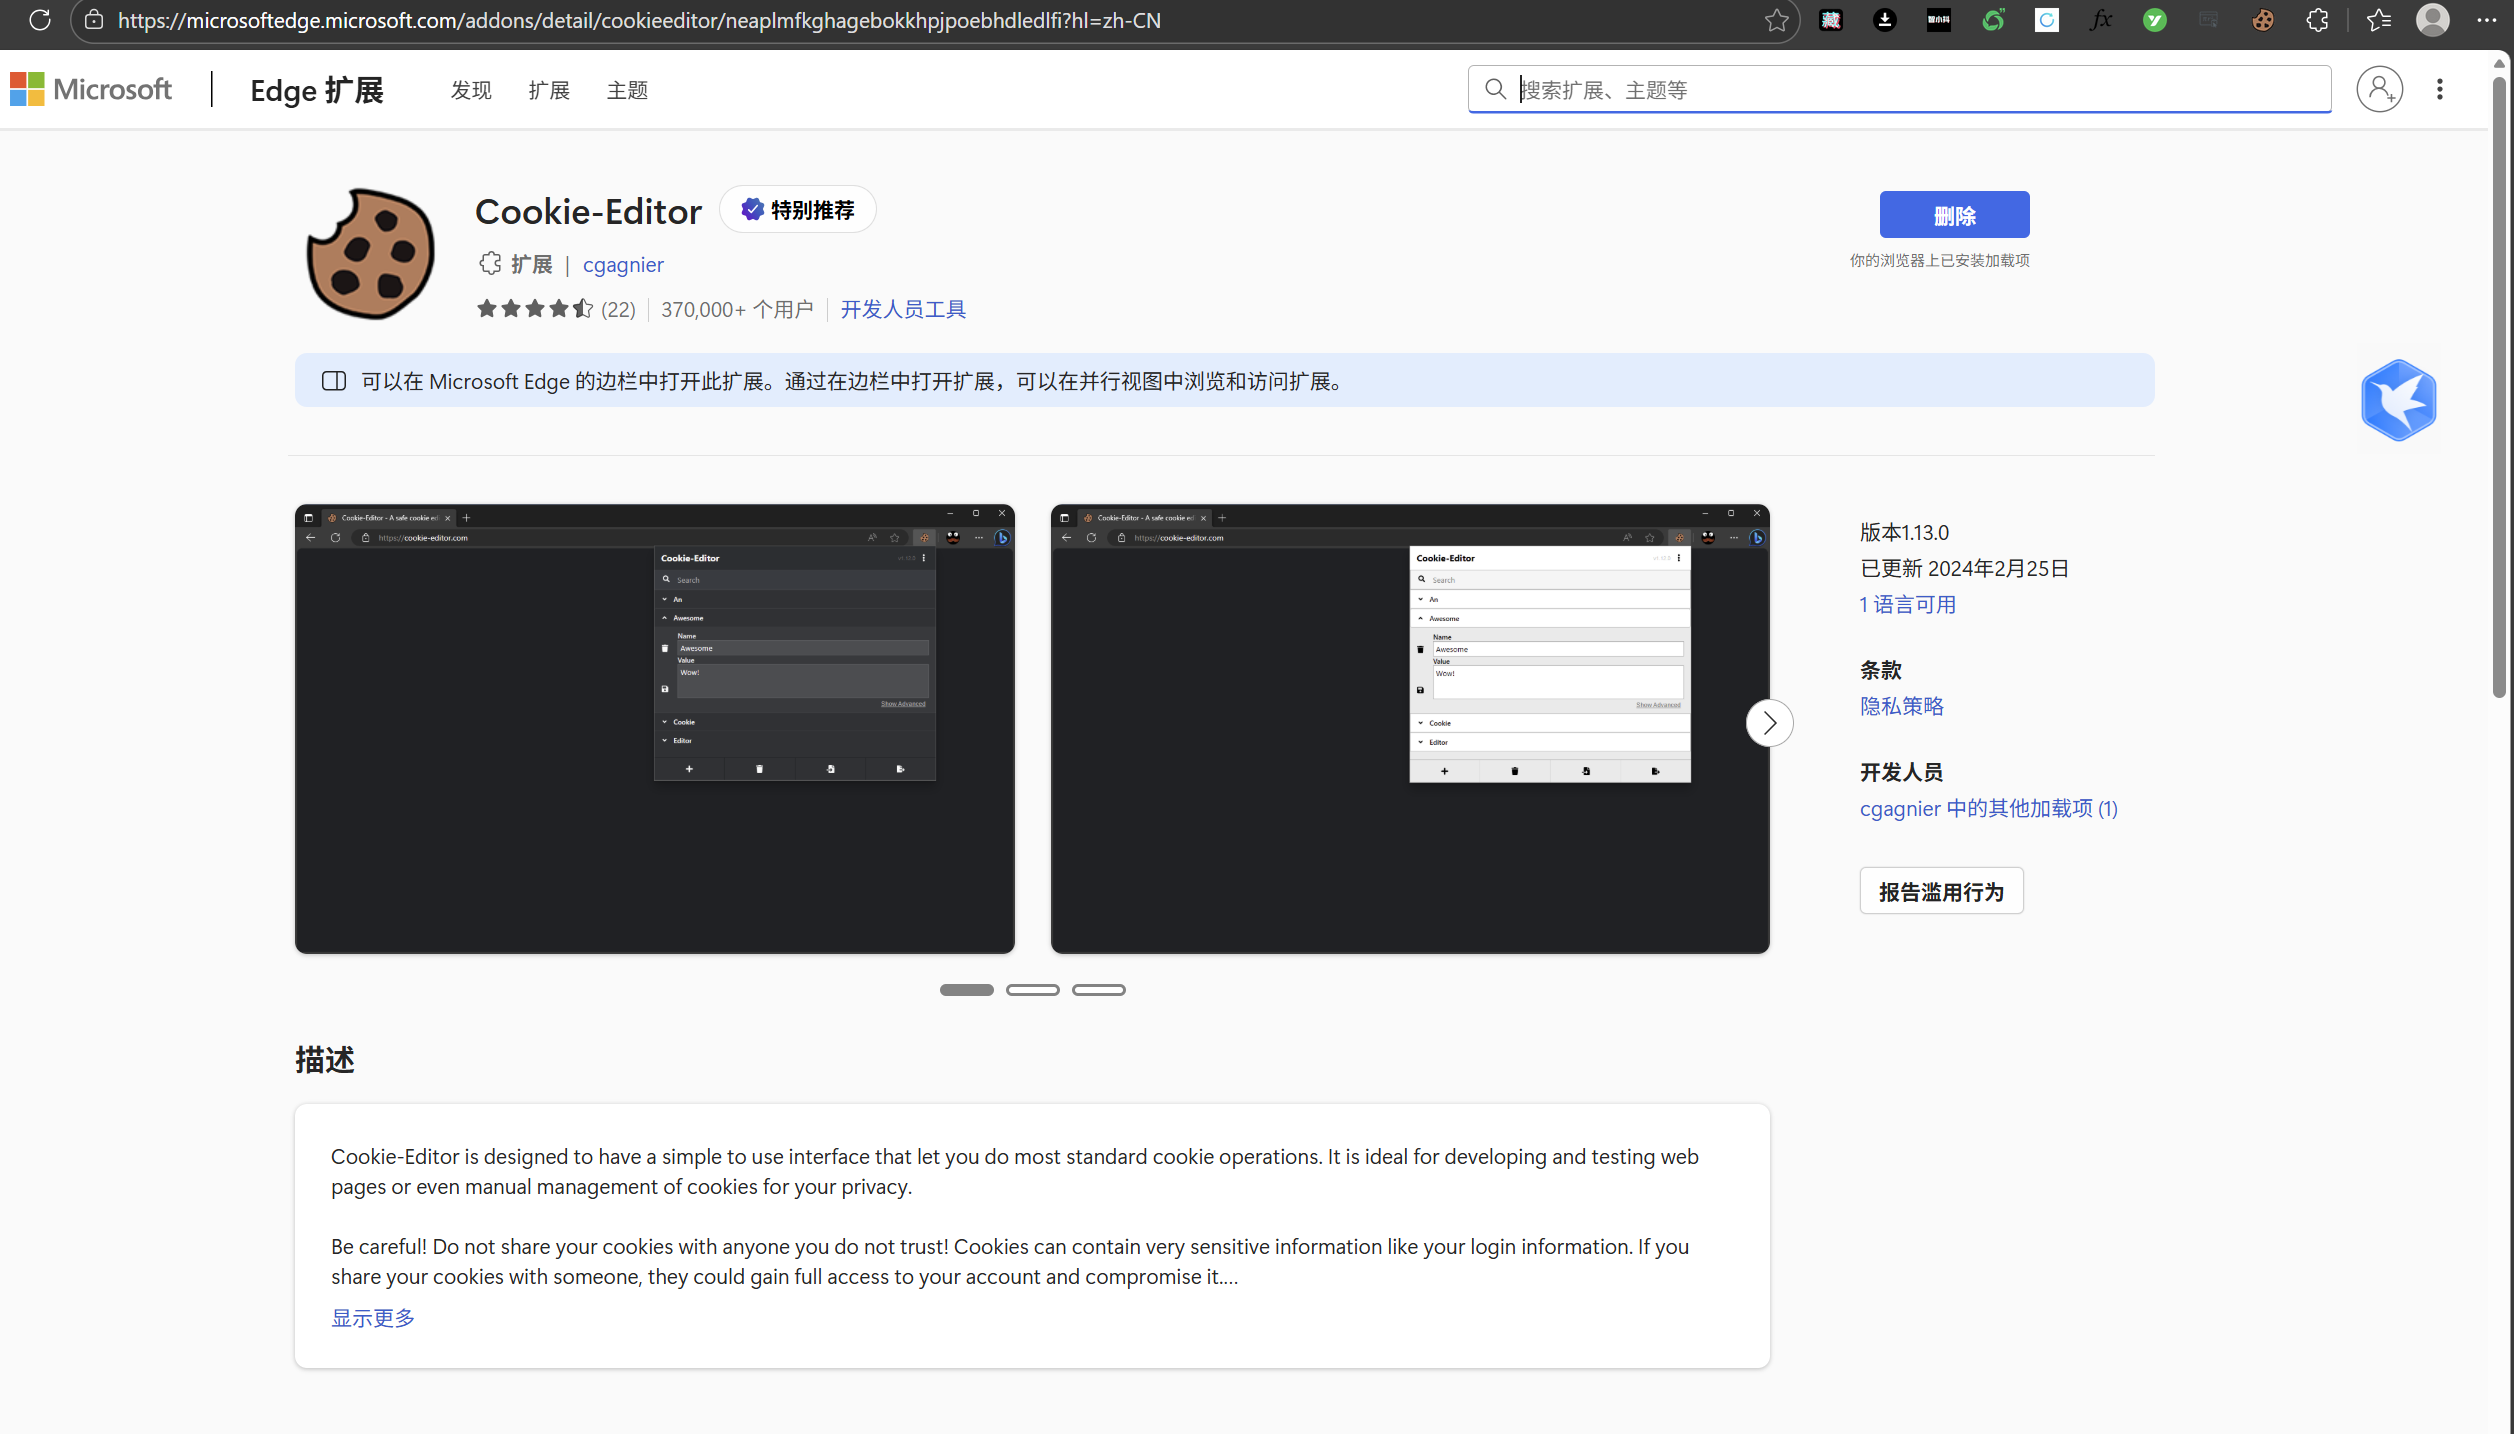Screen dimensions: 2514x1434
Task: Open the three-dot options menu in the page header
Action: point(2440,89)
